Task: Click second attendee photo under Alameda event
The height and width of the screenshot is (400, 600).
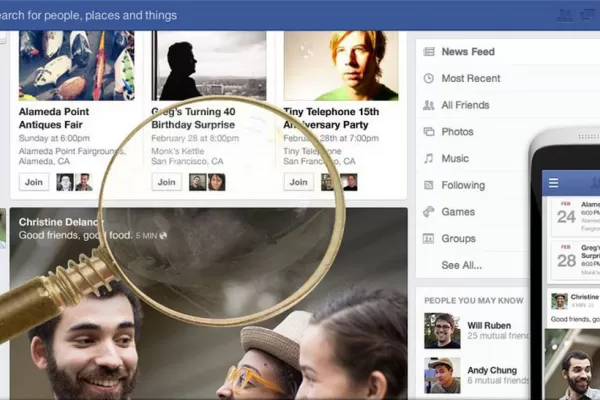Action: (x=83, y=182)
